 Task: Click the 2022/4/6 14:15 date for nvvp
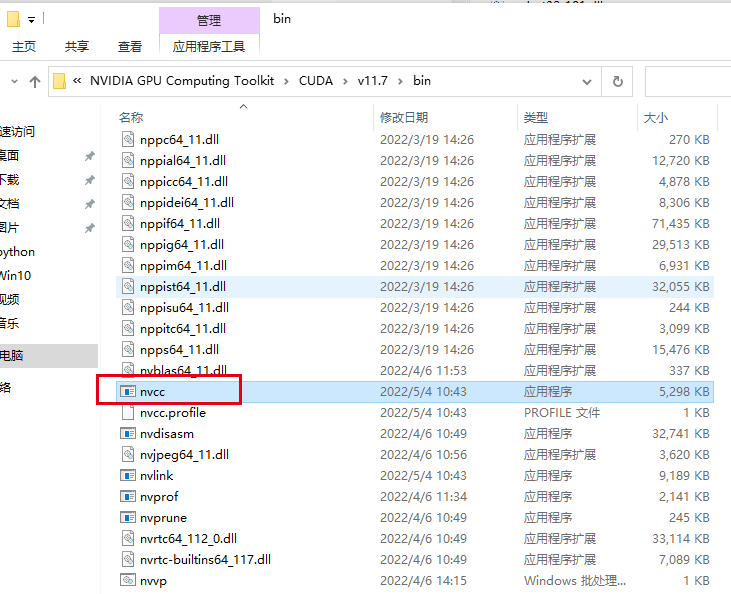click(x=423, y=580)
